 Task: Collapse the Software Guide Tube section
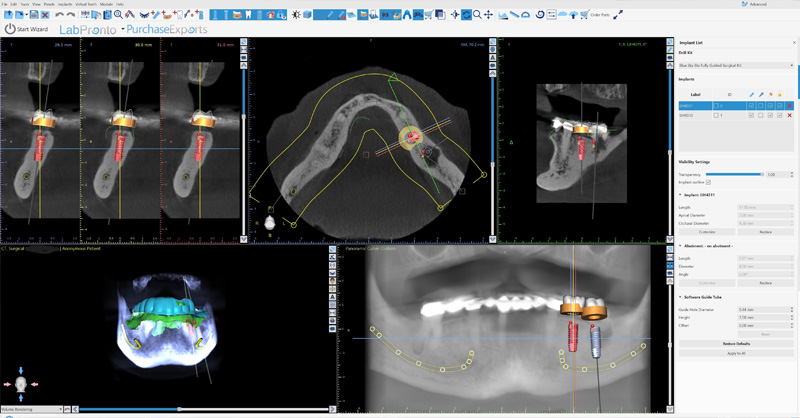(x=681, y=297)
